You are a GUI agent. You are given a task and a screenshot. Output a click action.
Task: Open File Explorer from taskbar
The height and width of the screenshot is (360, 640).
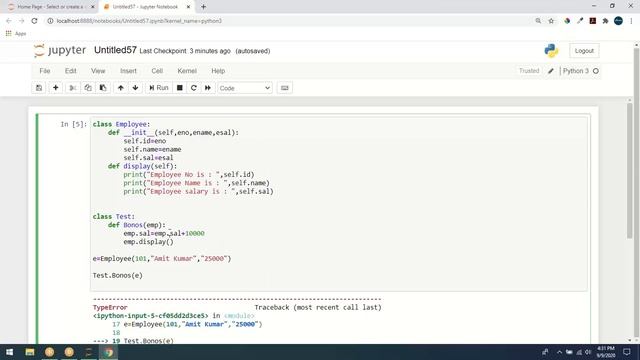30,352
